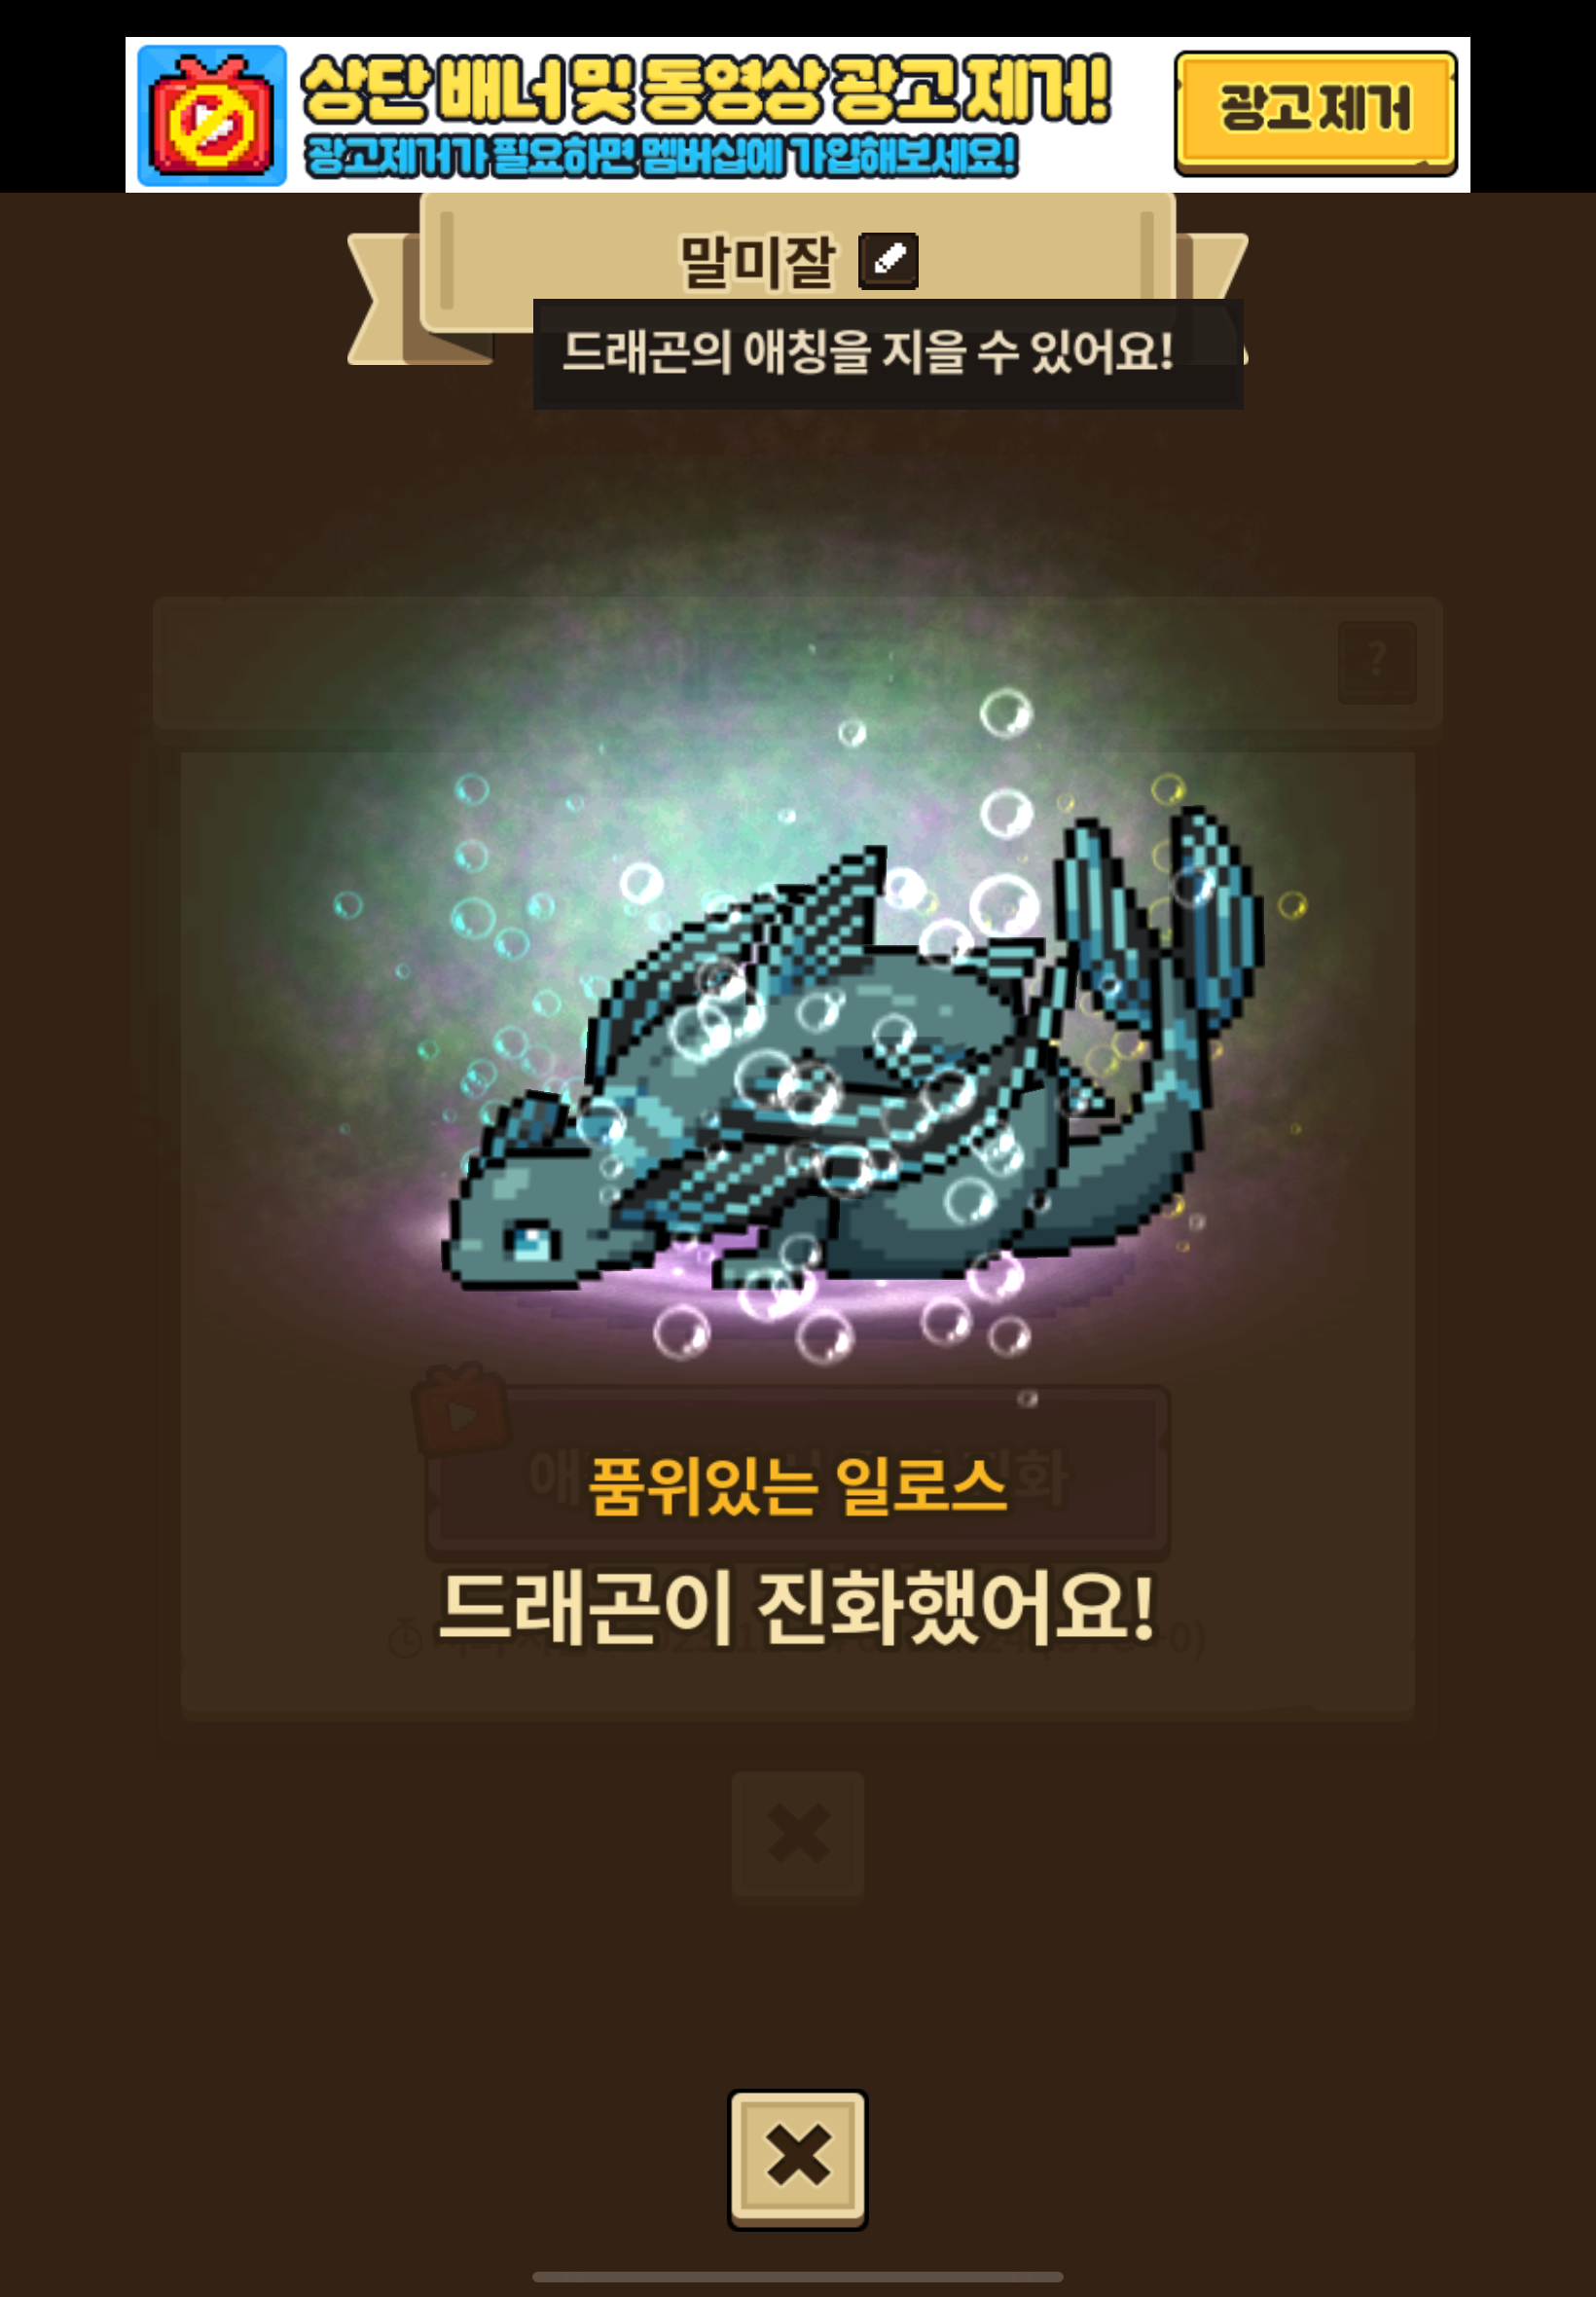Screen dimensions: 1596x2297
Task: Click the dimmed X button behind overlay
Action: click(797, 1834)
